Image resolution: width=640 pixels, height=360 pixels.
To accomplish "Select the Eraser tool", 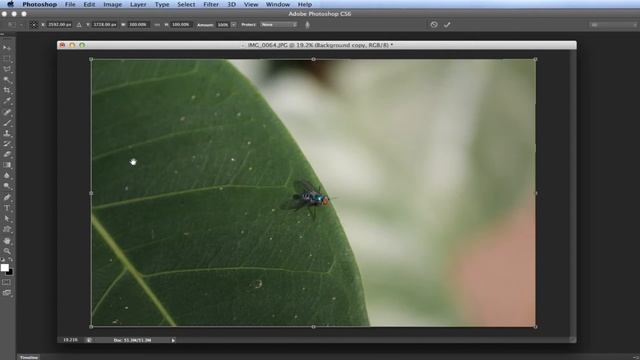I will (7, 154).
